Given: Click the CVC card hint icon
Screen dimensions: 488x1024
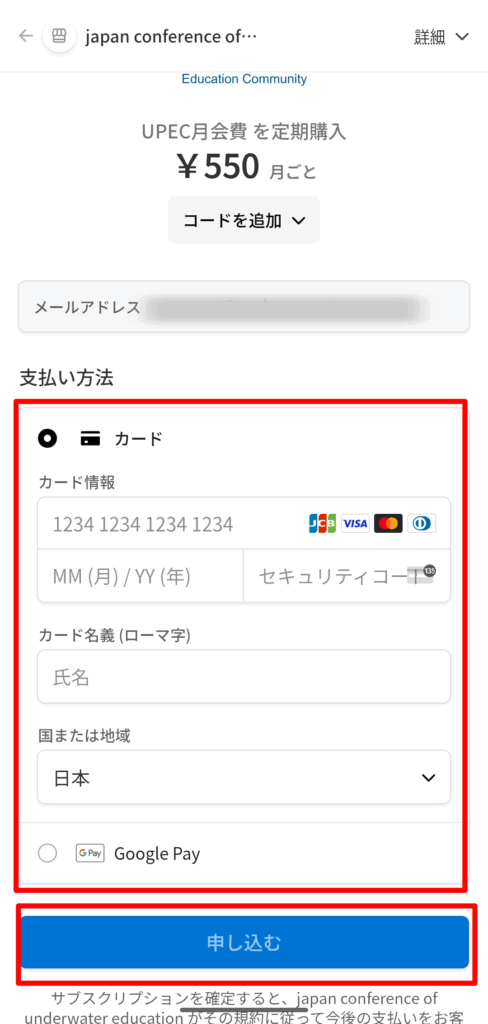Looking at the screenshot, I should [x=421, y=575].
